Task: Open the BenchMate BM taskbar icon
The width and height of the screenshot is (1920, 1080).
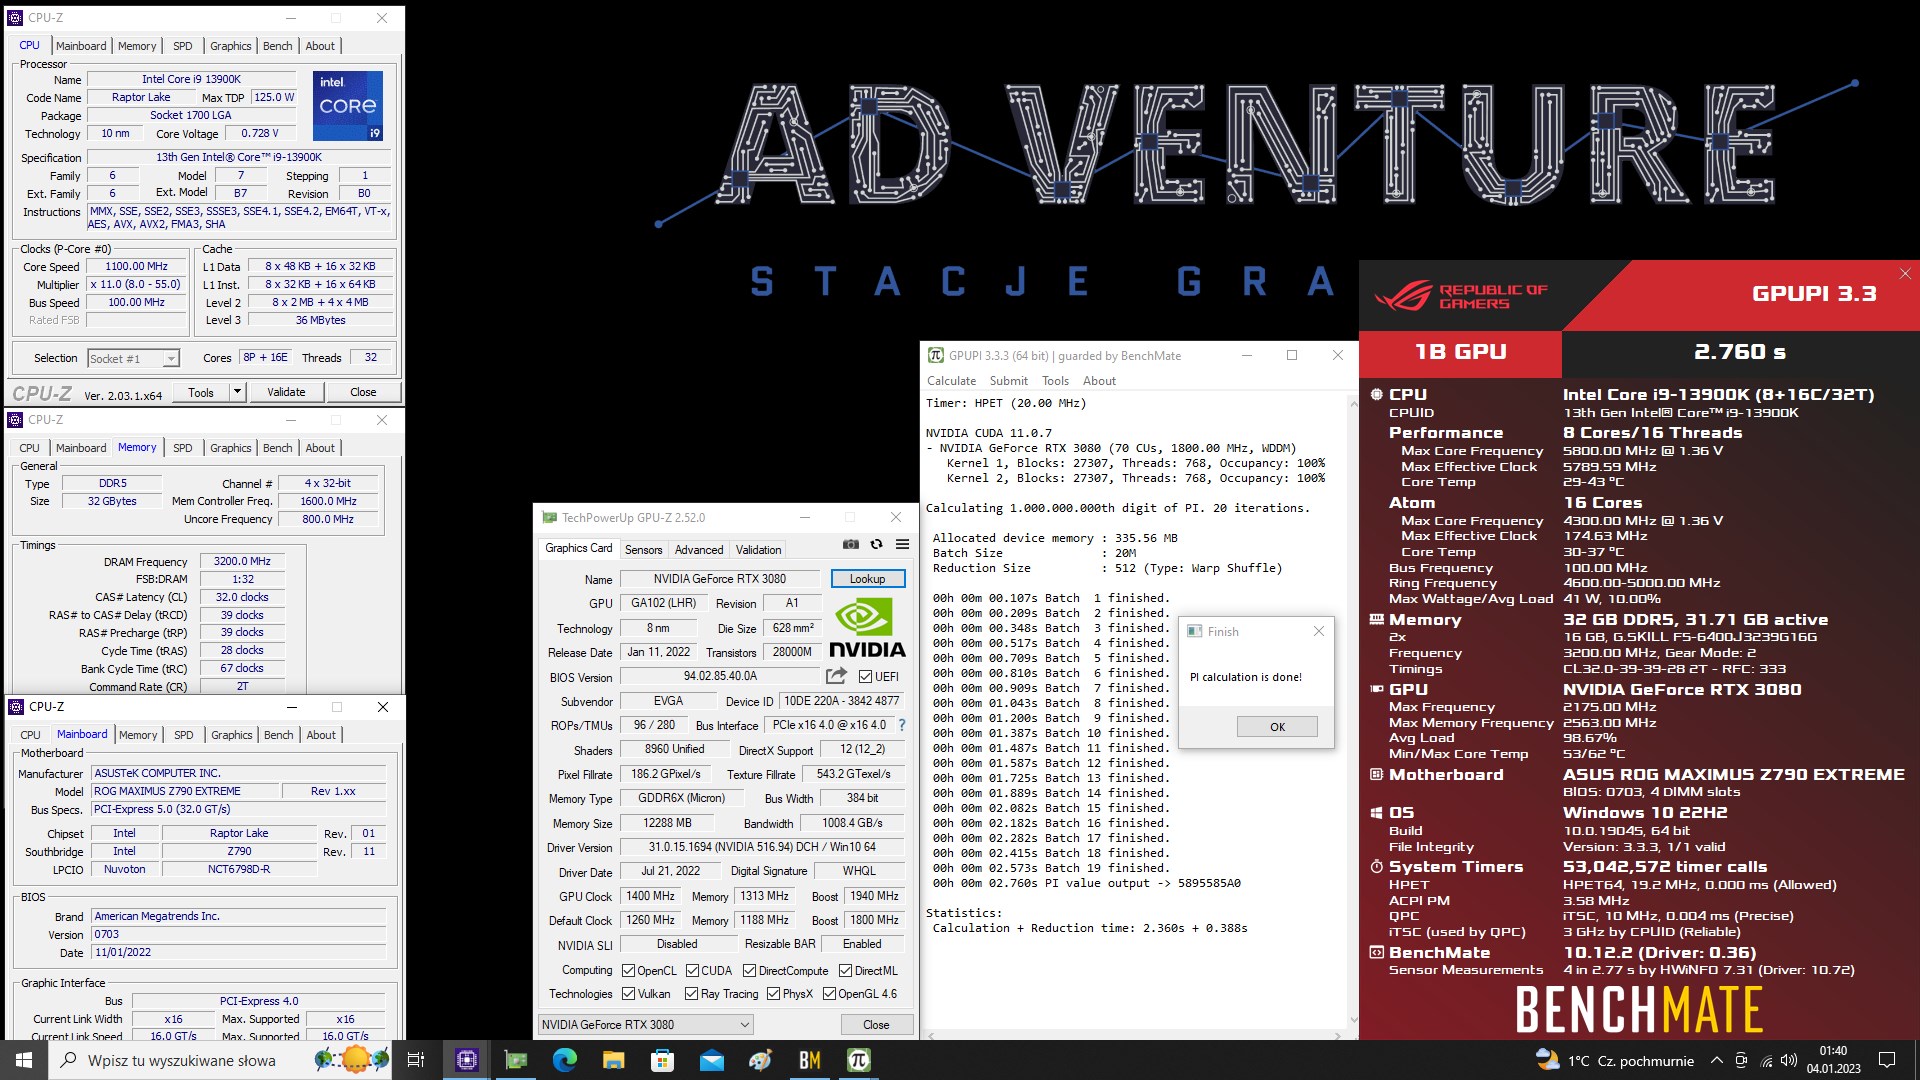Action: [x=809, y=1060]
